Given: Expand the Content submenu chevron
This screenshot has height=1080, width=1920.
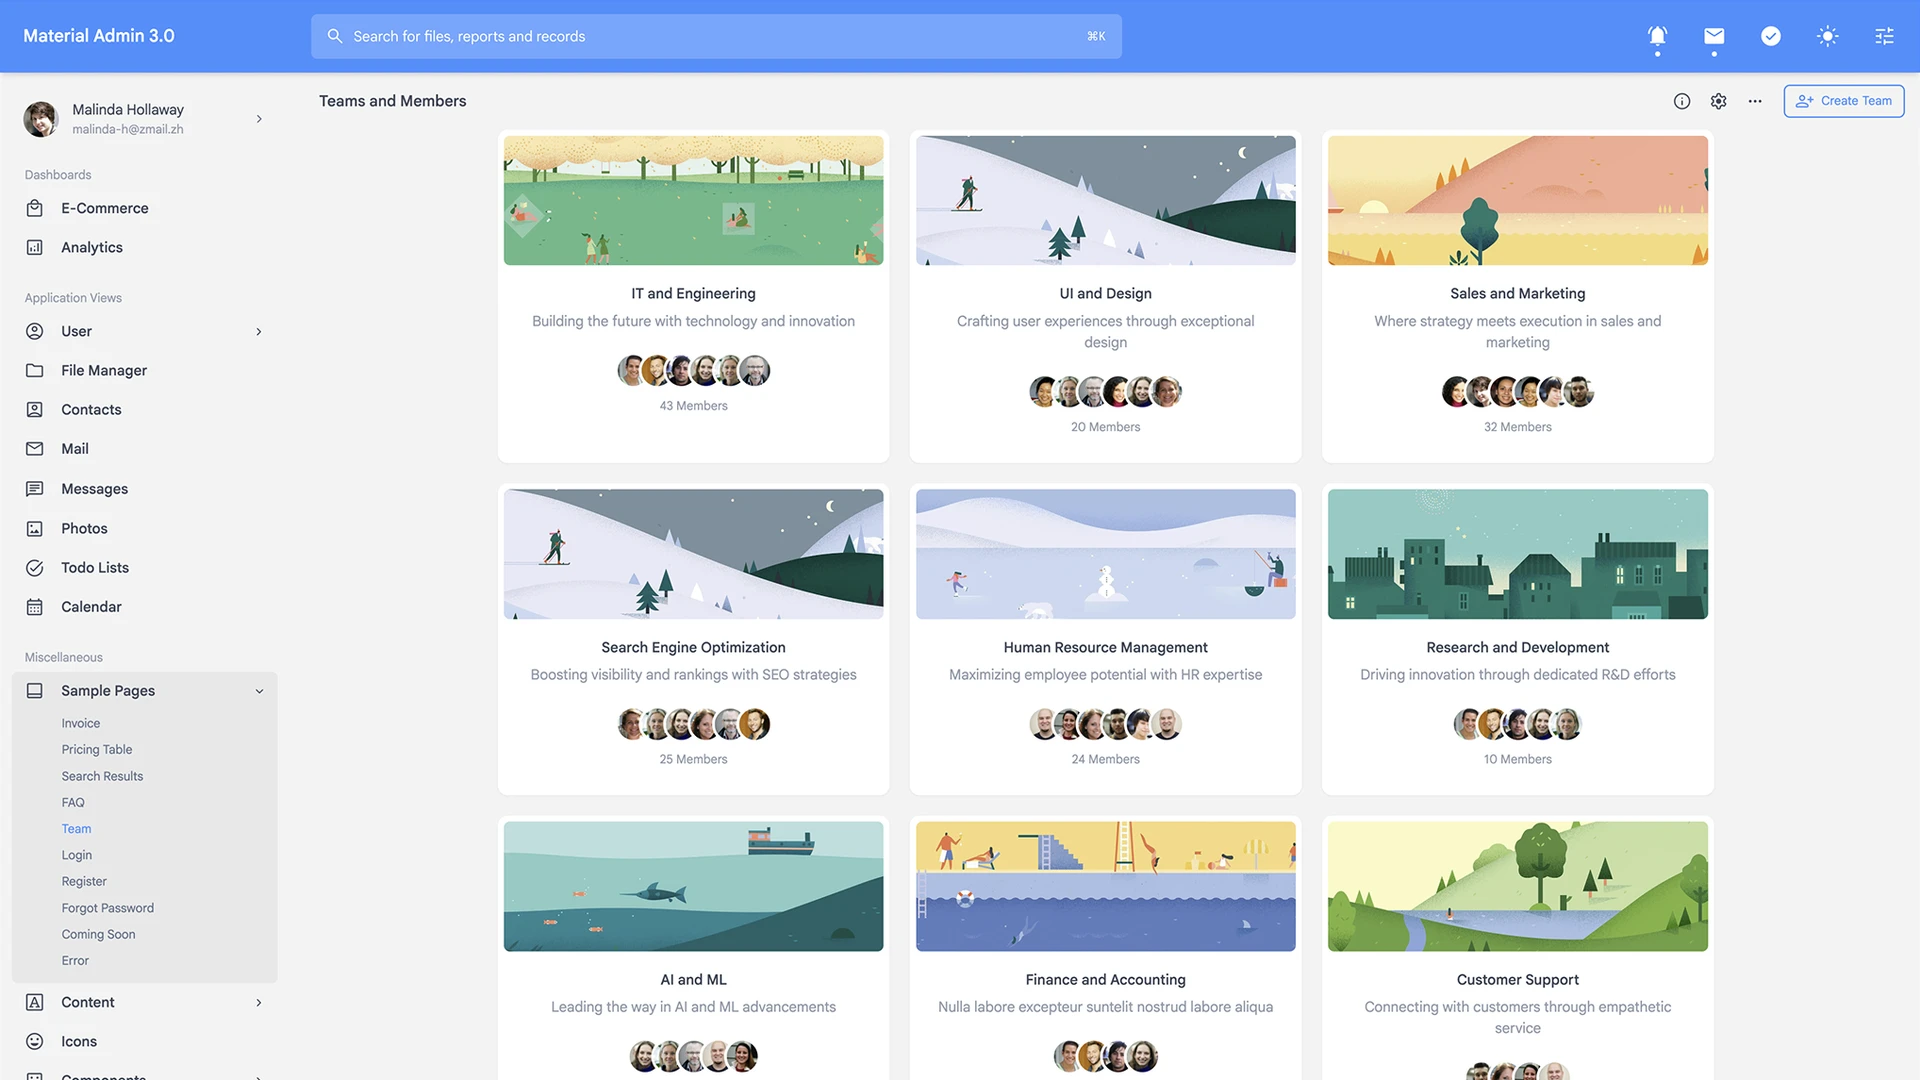Looking at the screenshot, I should tap(259, 1002).
